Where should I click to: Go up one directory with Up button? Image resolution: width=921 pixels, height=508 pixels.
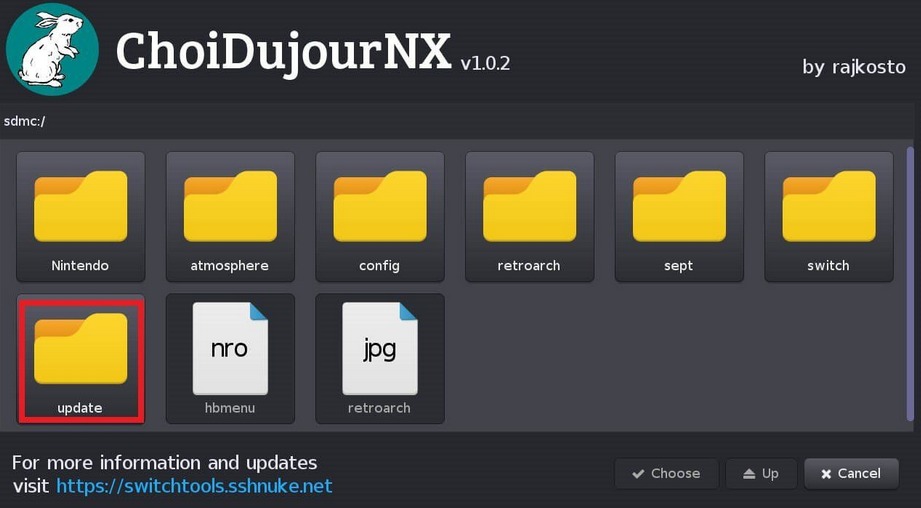pyautogui.click(x=761, y=473)
